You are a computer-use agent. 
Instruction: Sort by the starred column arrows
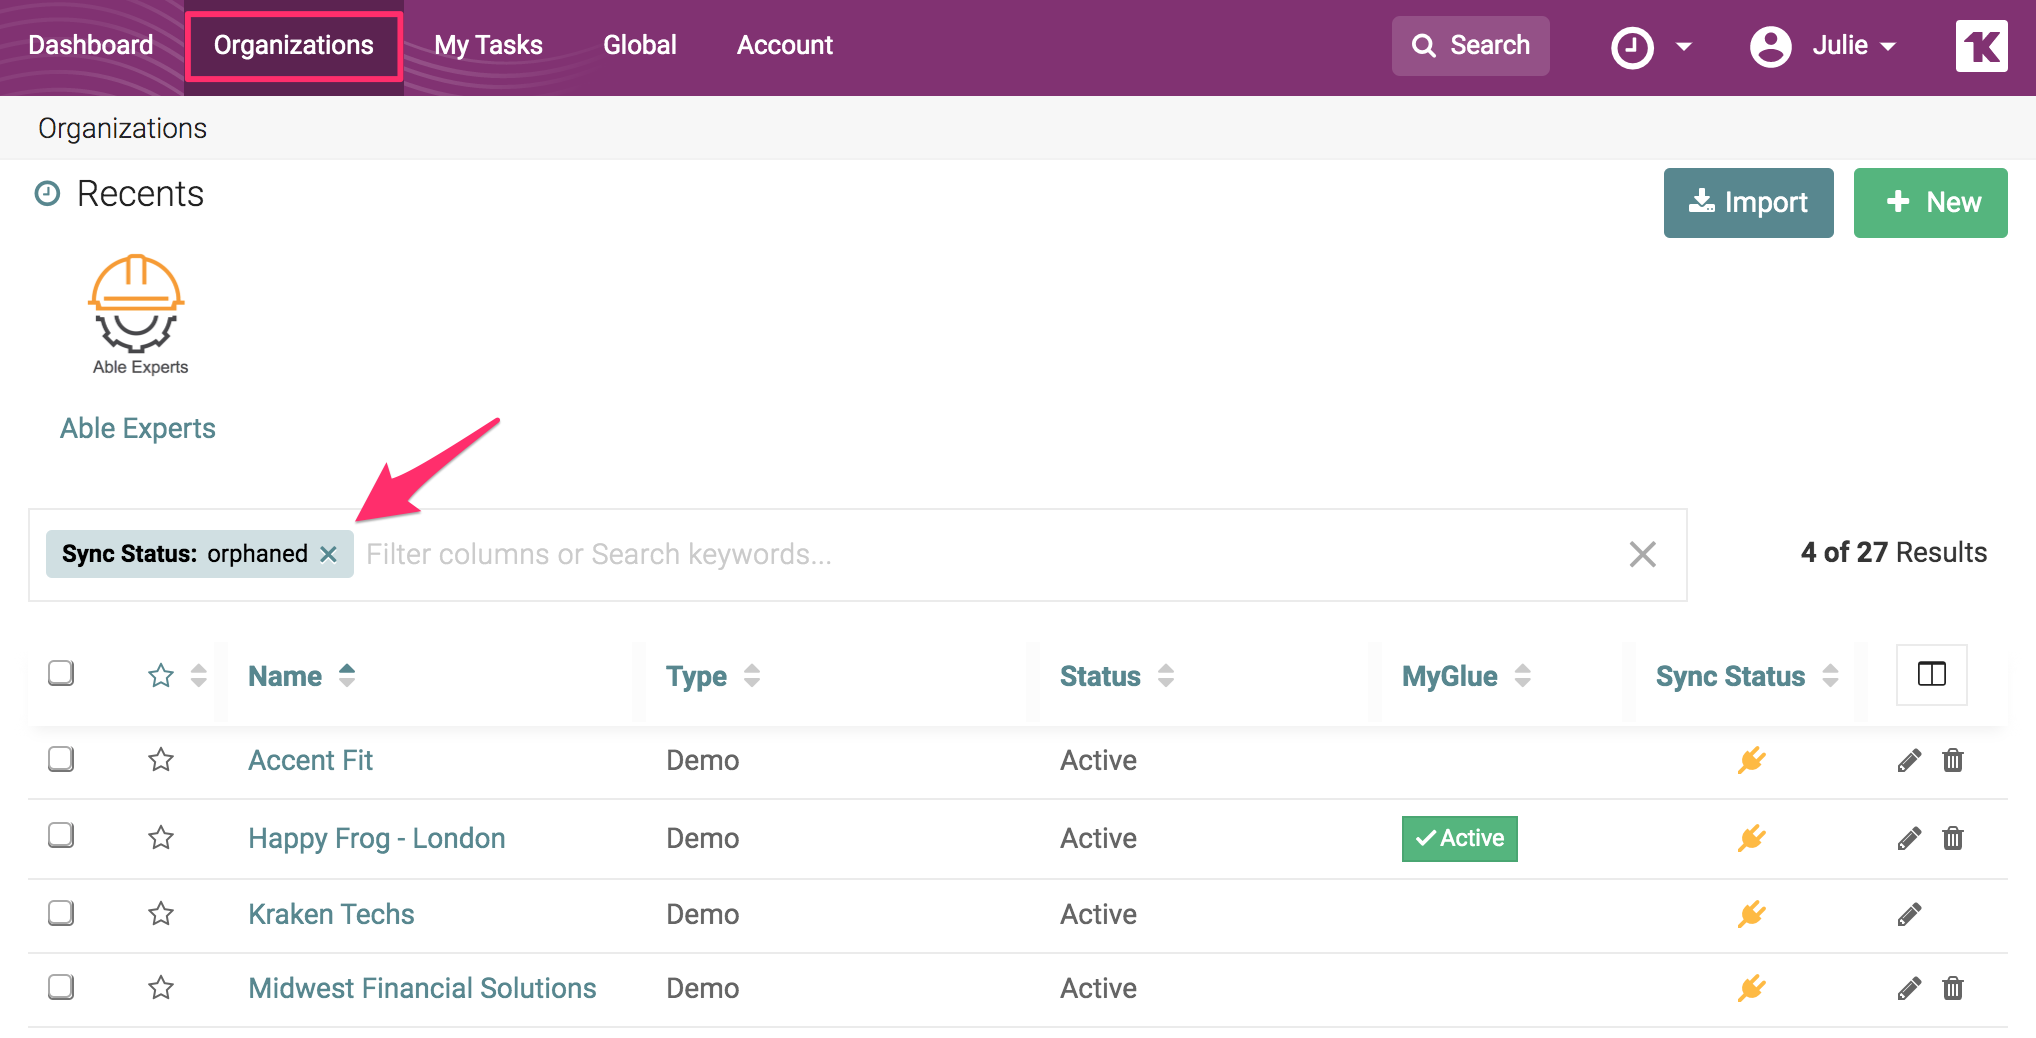pos(199,676)
